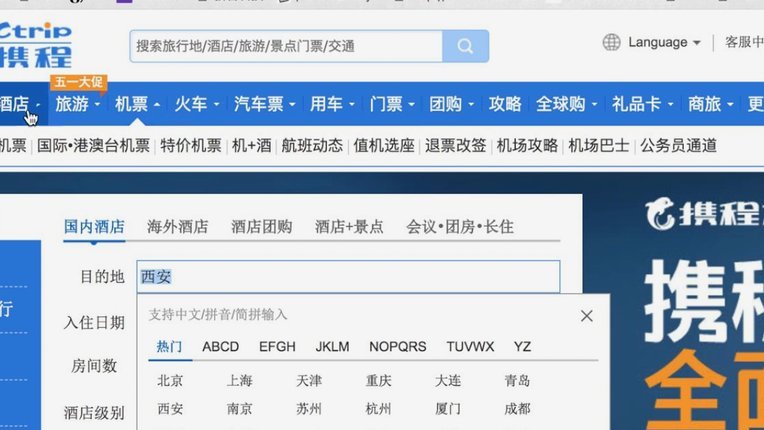Open the 航班动态 link
This screenshot has width=764, height=430.
pyautogui.click(x=312, y=146)
